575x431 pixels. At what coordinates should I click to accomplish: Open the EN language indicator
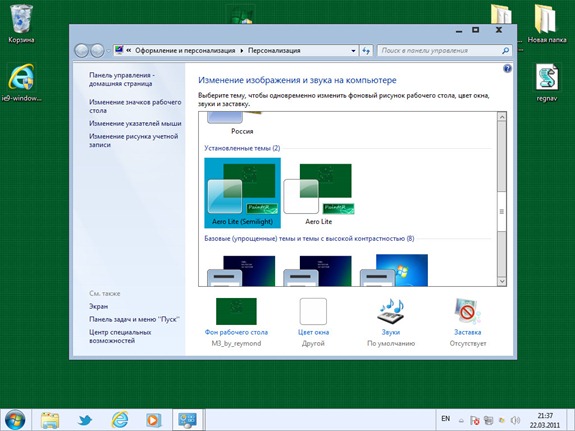pyautogui.click(x=446, y=419)
